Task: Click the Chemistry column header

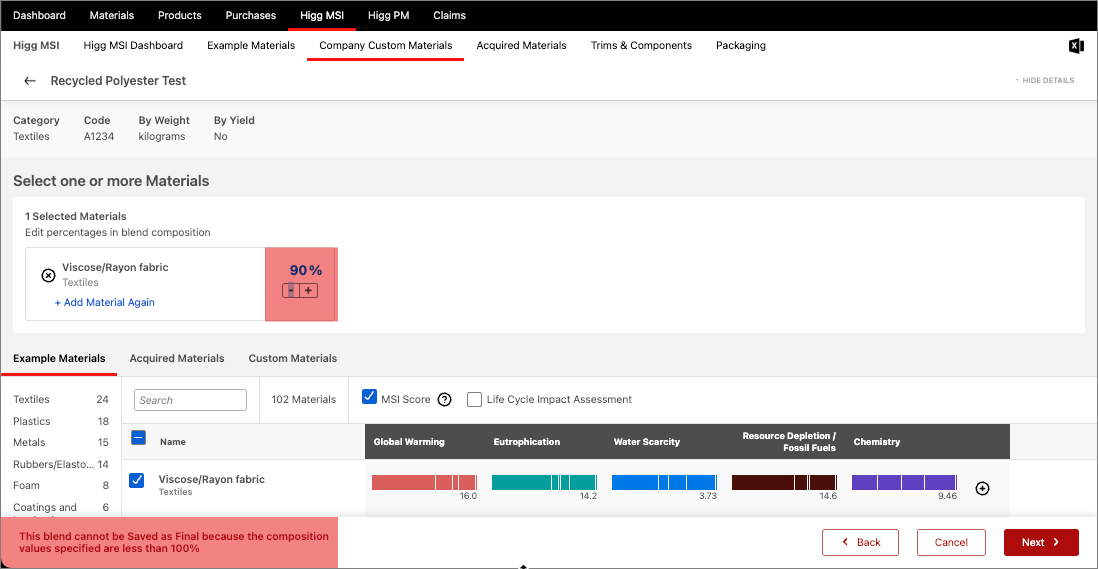Action: tap(877, 442)
